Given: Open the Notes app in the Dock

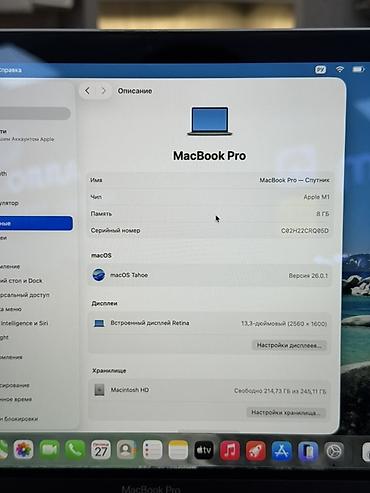Looking at the screenshot, I should click(178, 450).
